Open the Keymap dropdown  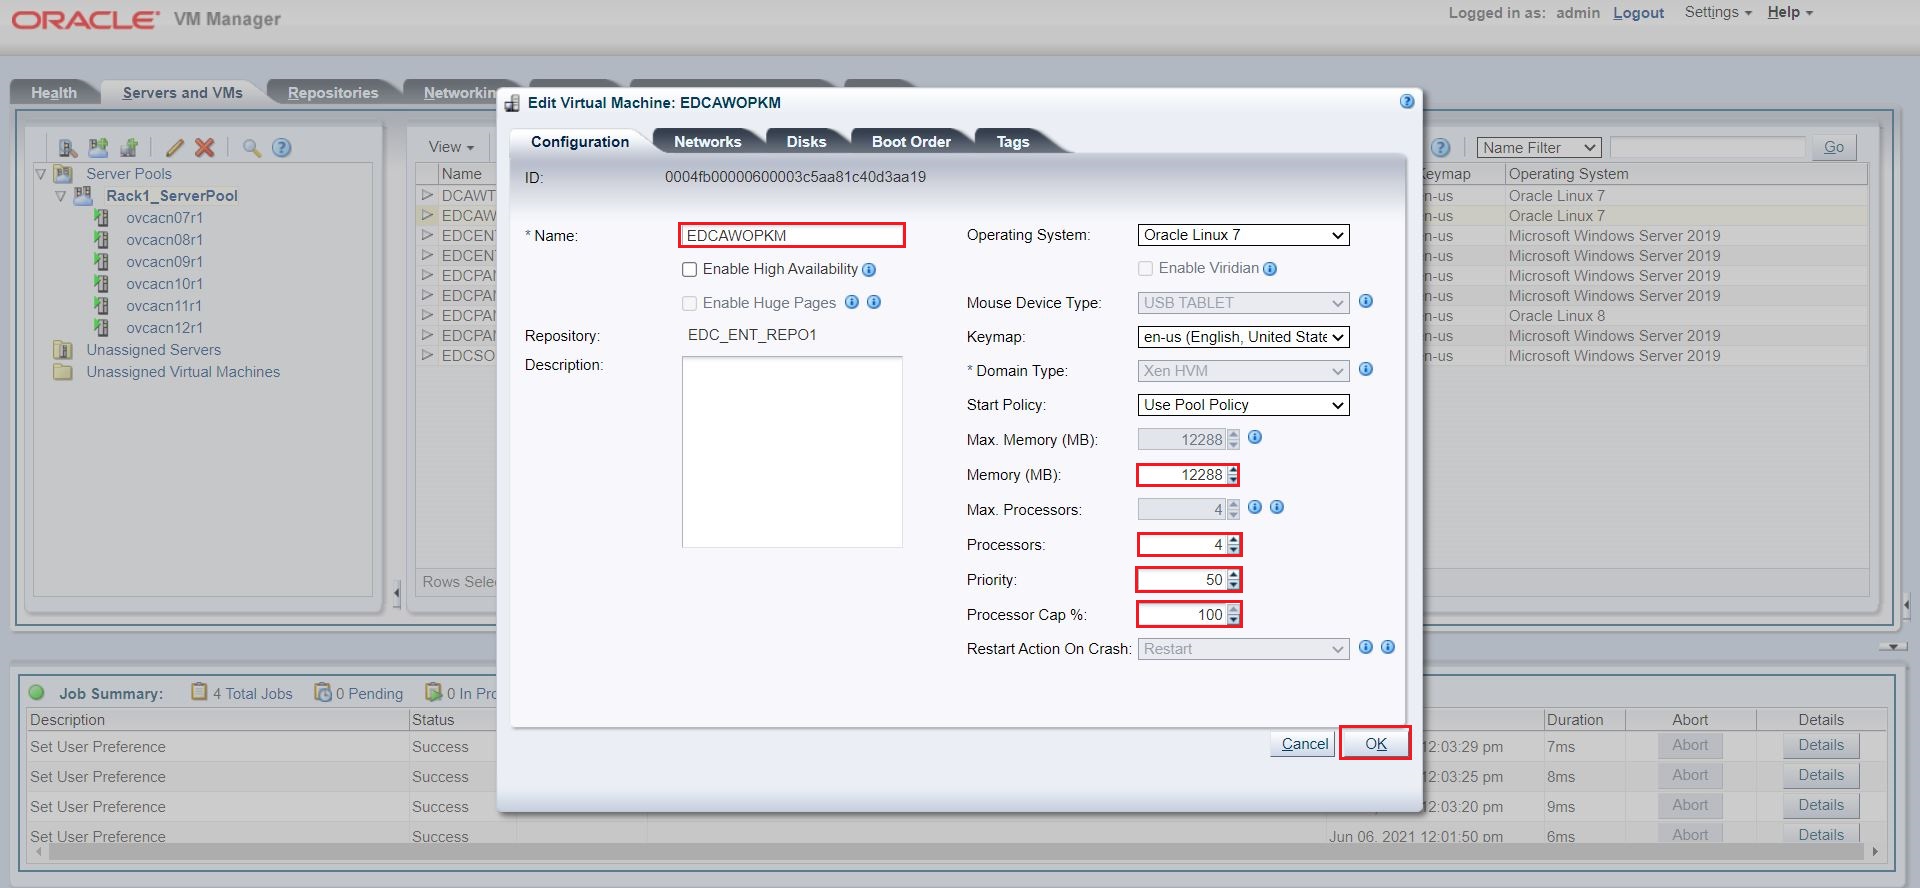pyautogui.click(x=1243, y=337)
